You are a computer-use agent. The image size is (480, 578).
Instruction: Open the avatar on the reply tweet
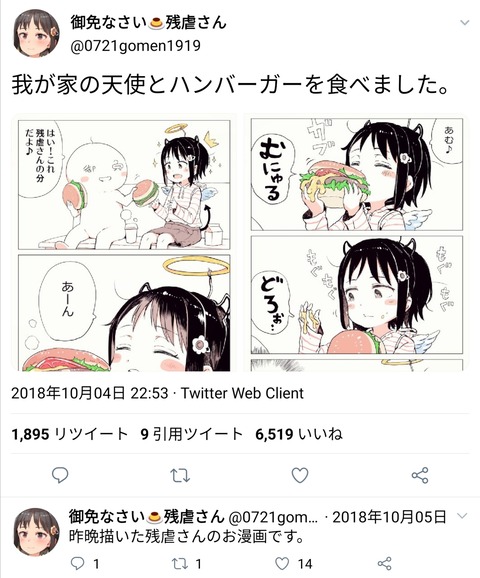(36, 532)
